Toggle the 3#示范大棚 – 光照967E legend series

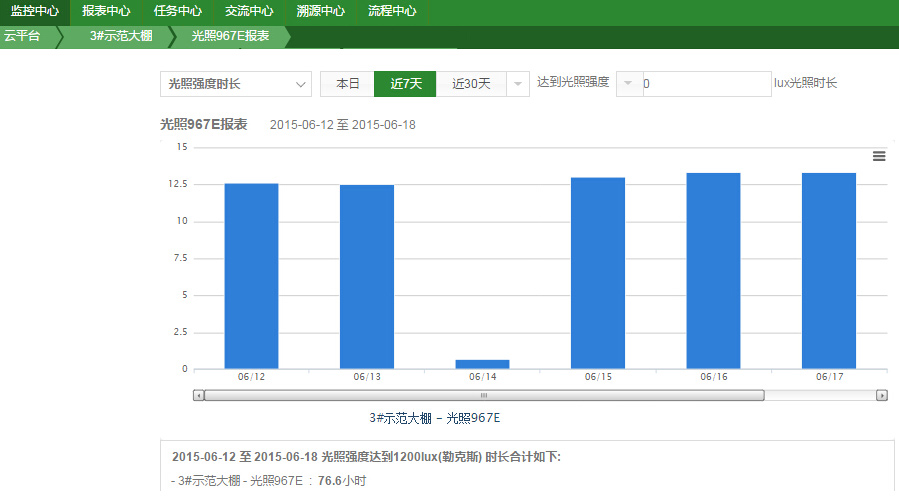pyautogui.click(x=435, y=418)
